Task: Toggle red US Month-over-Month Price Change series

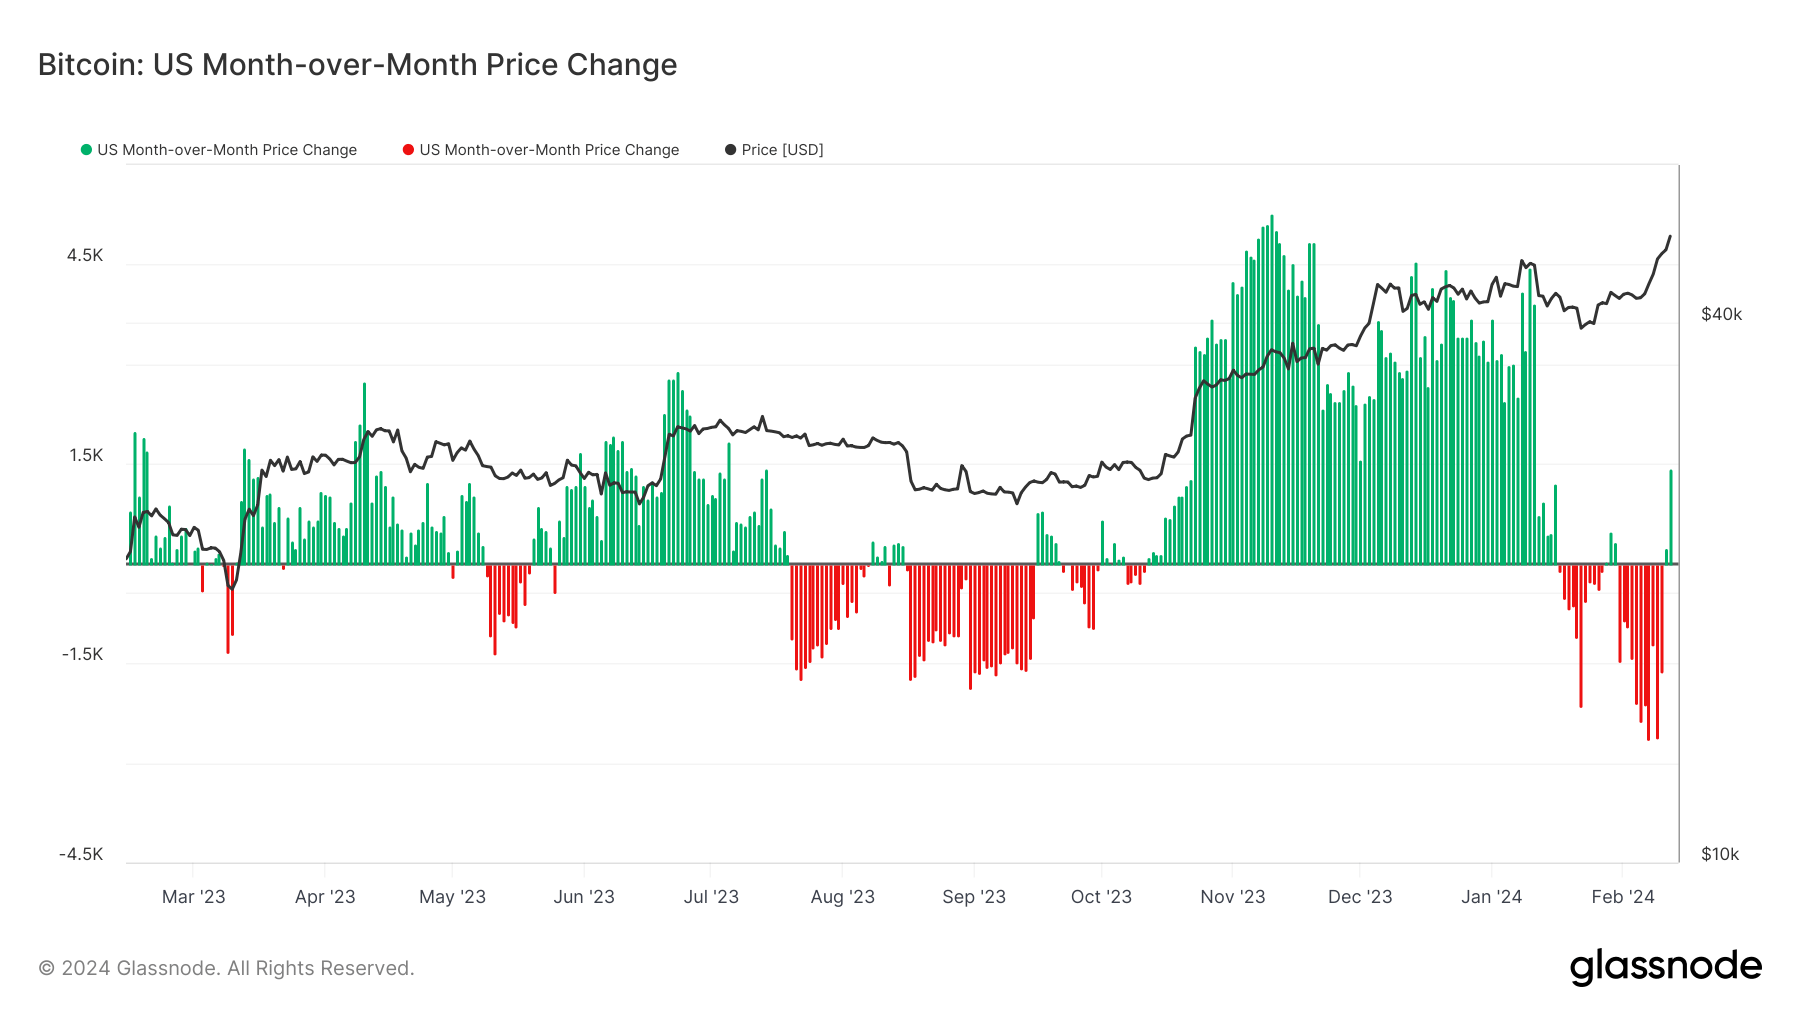Action: (x=549, y=150)
